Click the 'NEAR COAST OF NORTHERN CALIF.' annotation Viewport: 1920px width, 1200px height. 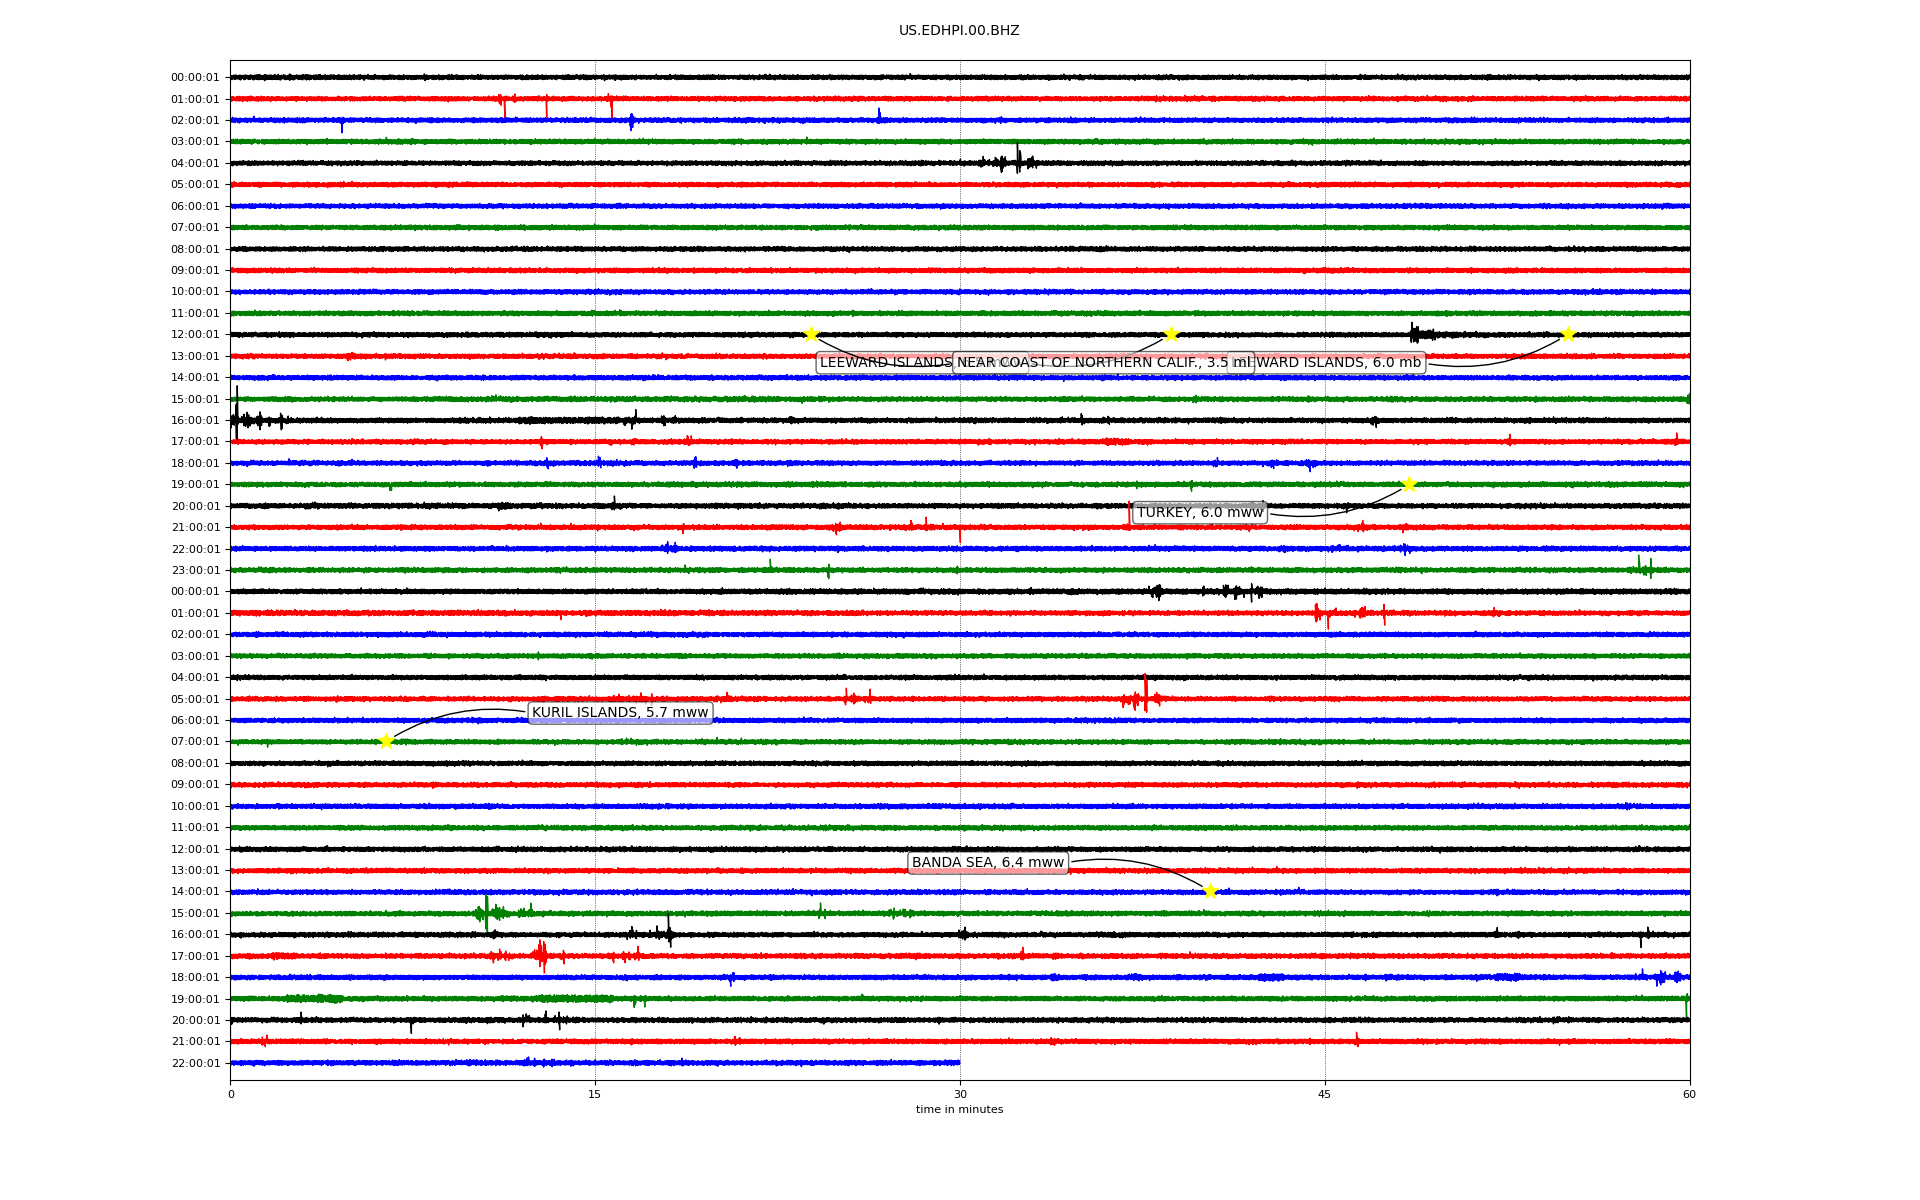click(1090, 363)
